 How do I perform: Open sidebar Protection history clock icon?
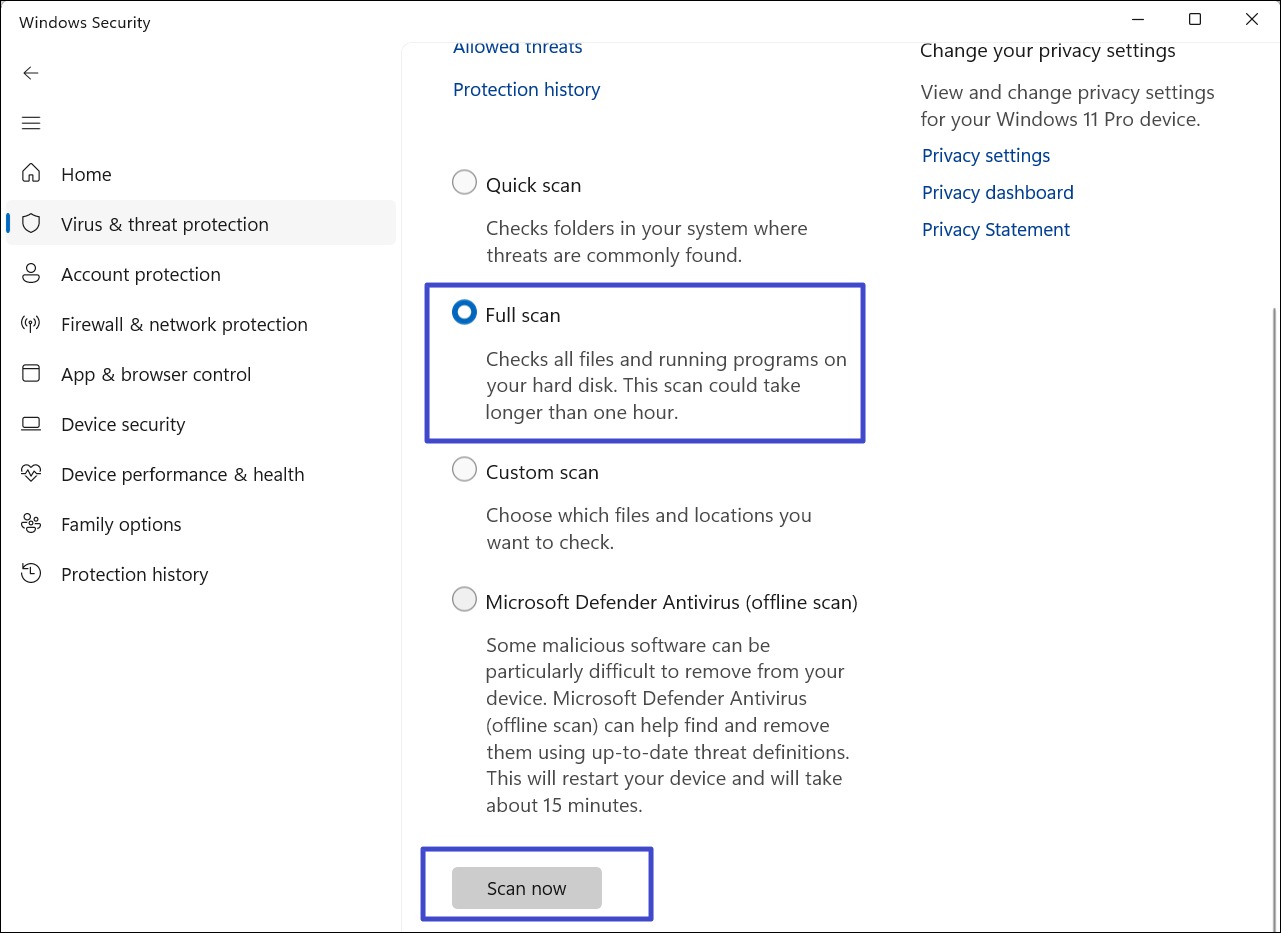coord(31,574)
